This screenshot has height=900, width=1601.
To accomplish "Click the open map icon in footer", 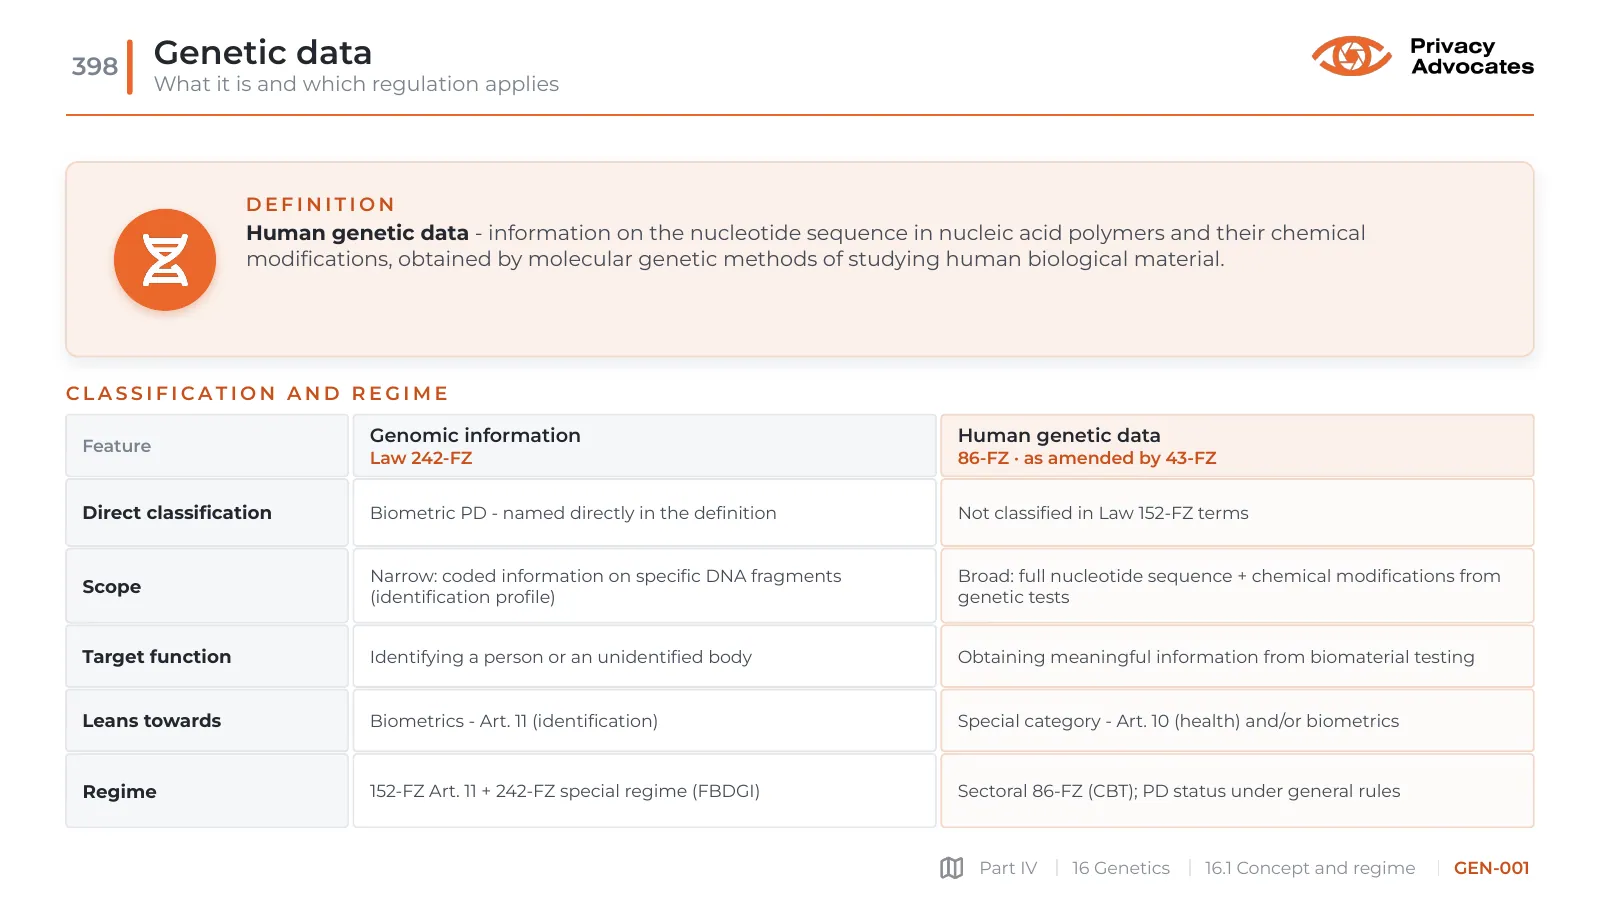I will [x=951, y=868].
